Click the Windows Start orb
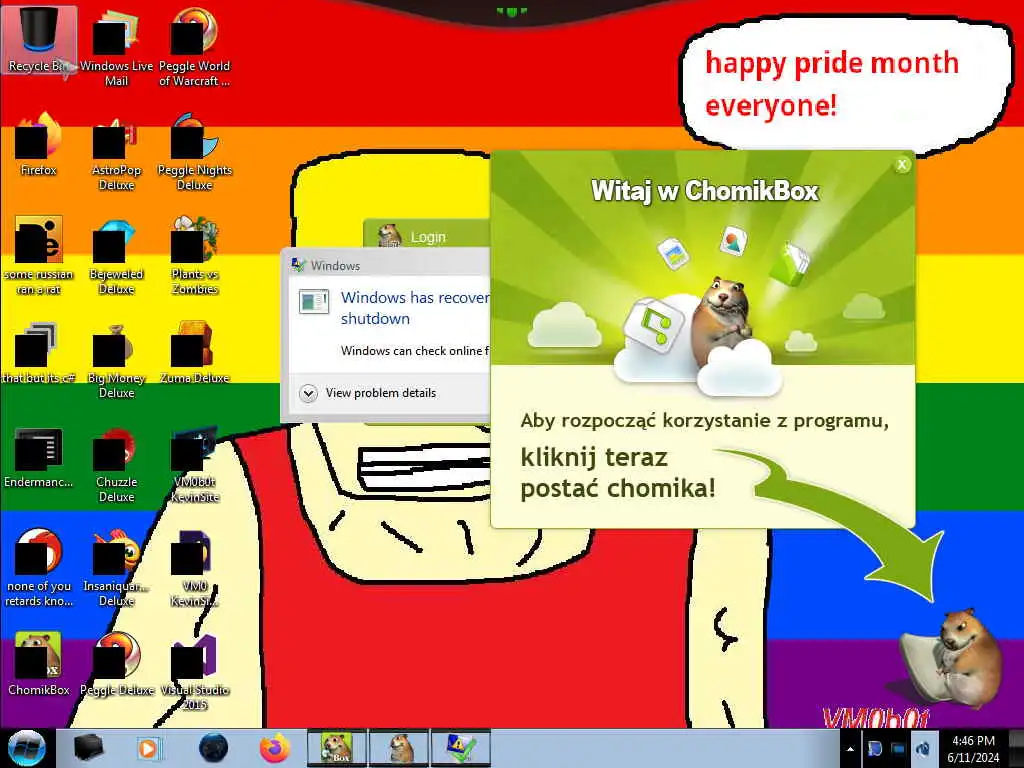Screen dimensions: 1024x768 pos(27,748)
